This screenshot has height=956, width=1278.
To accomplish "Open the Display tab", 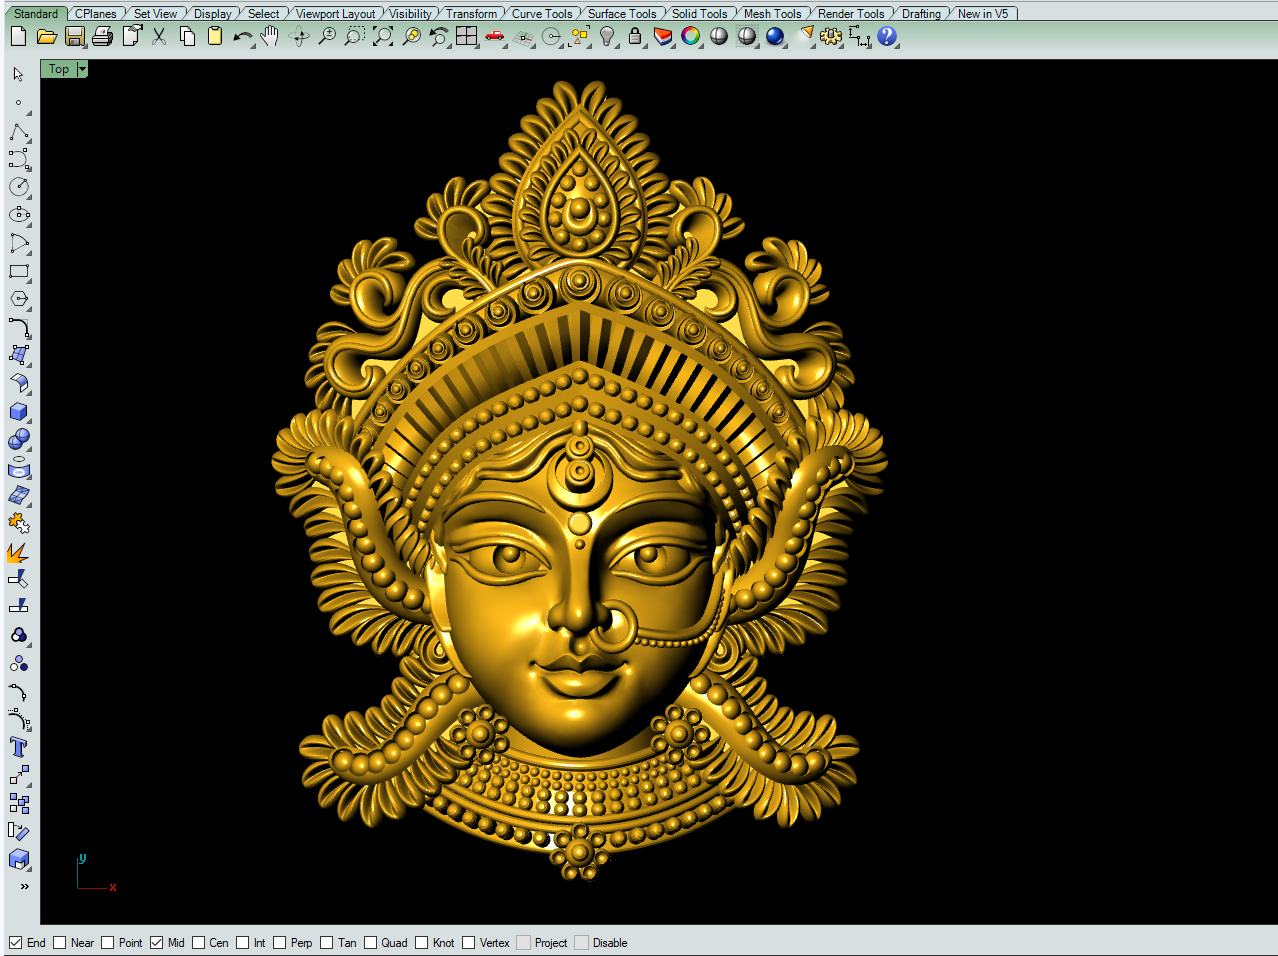I will (x=212, y=14).
